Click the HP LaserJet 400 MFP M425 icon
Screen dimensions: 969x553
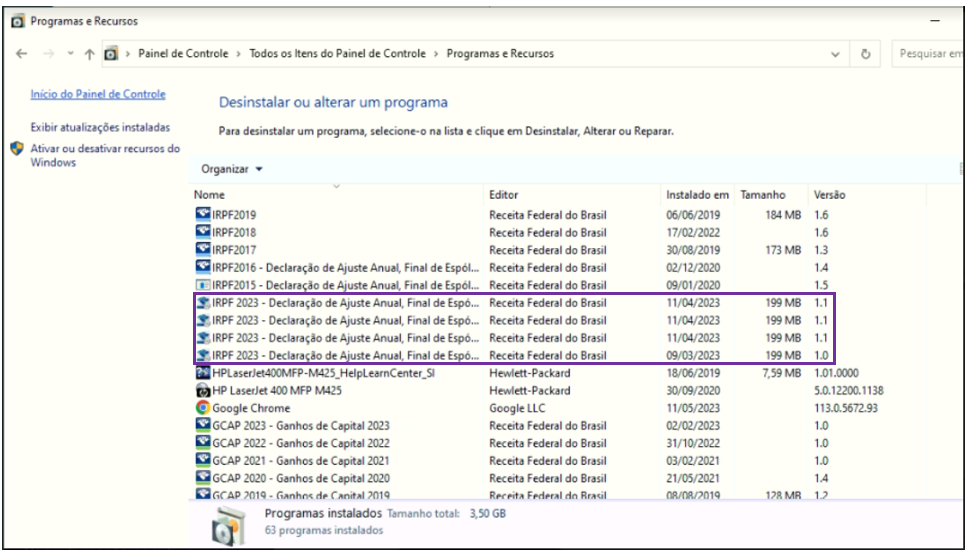[x=203, y=390]
